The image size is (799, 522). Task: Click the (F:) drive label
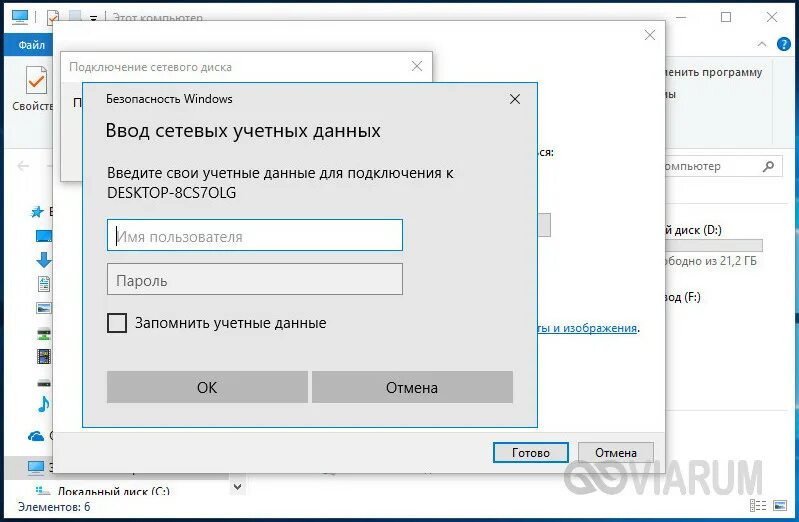[682, 297]
